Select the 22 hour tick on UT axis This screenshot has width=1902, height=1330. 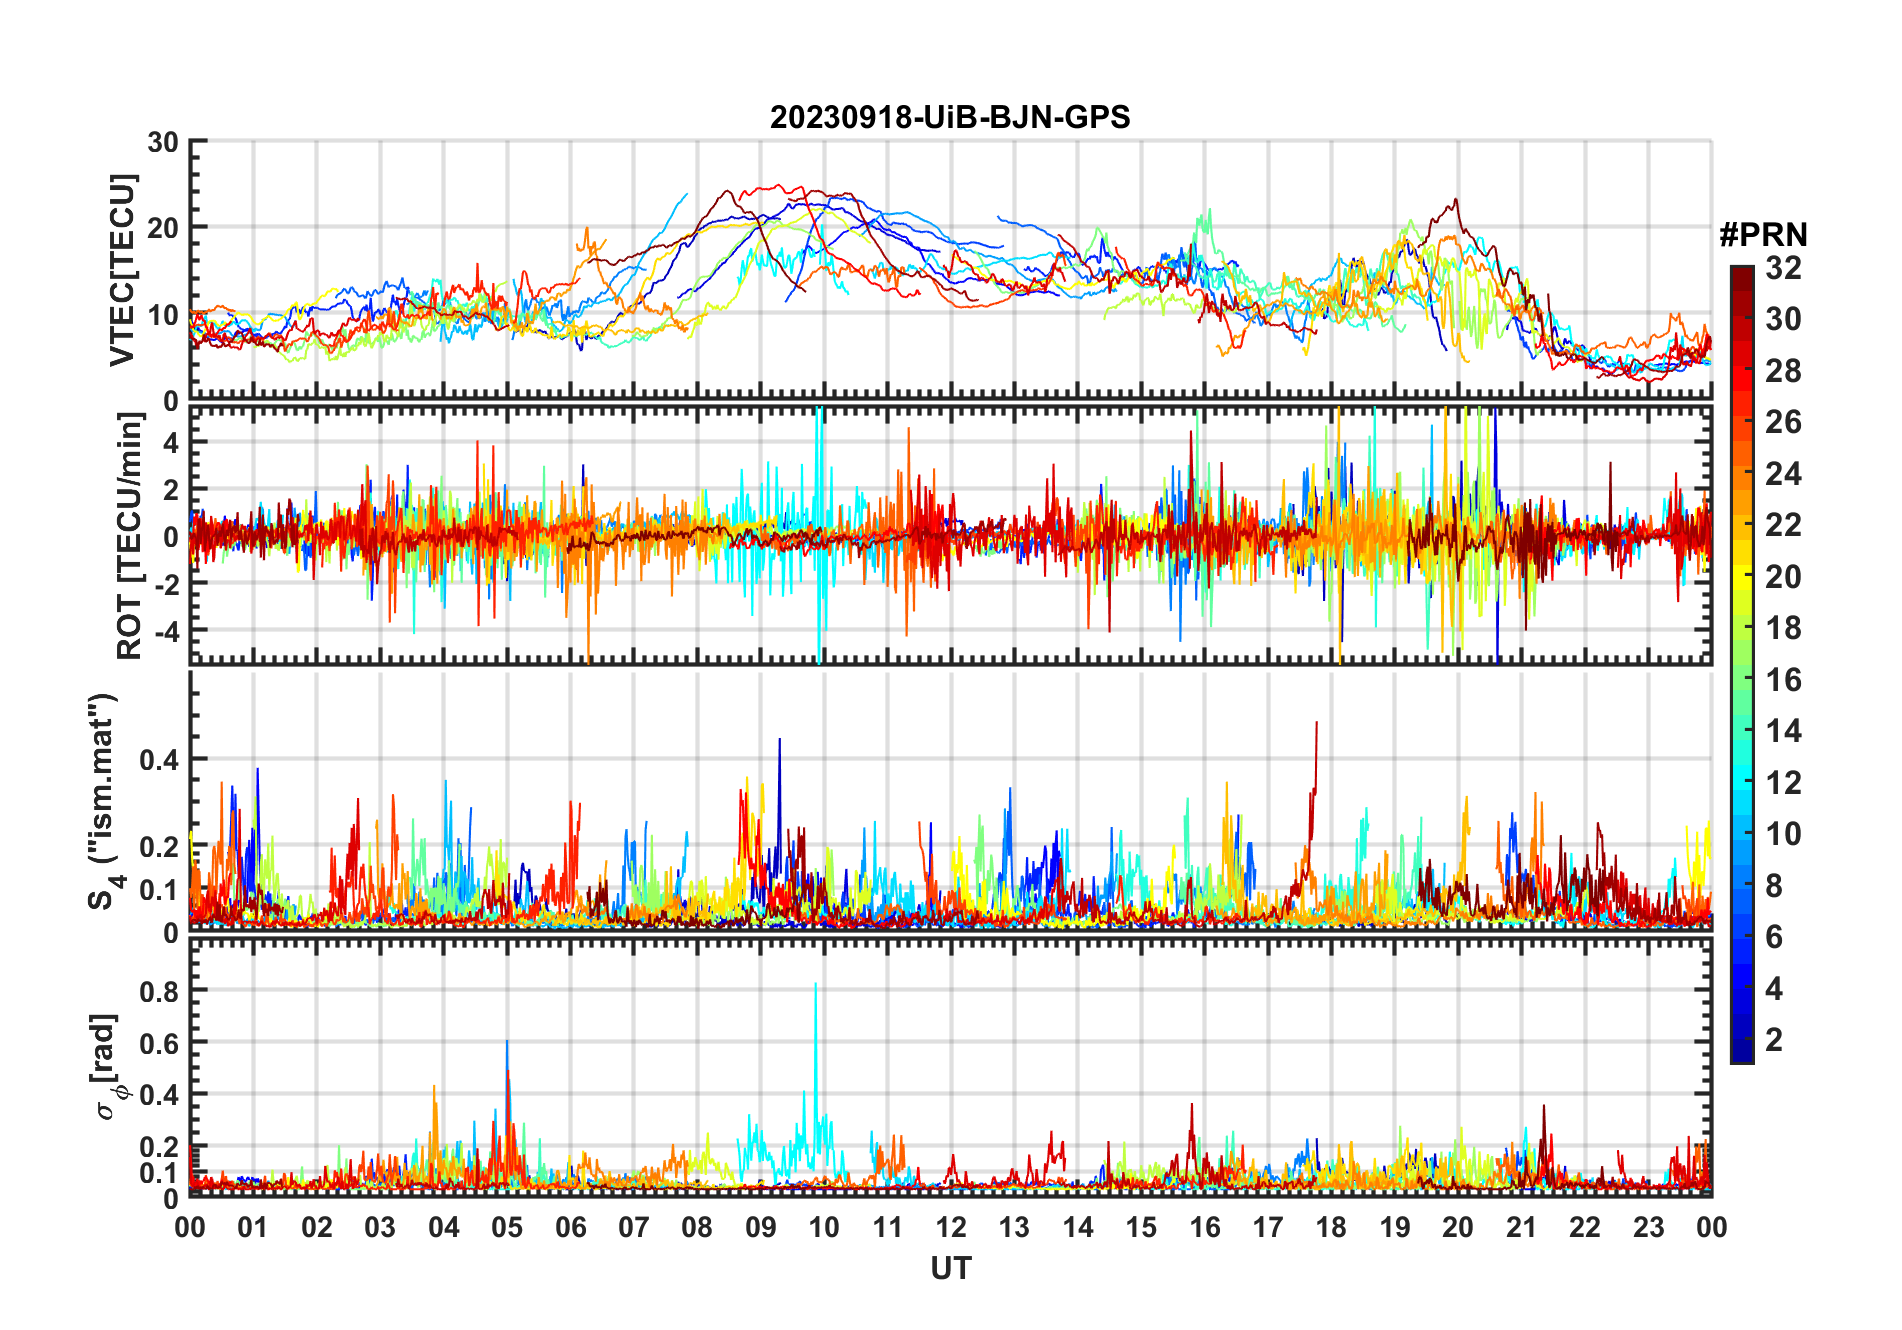pos(1585,1227)
